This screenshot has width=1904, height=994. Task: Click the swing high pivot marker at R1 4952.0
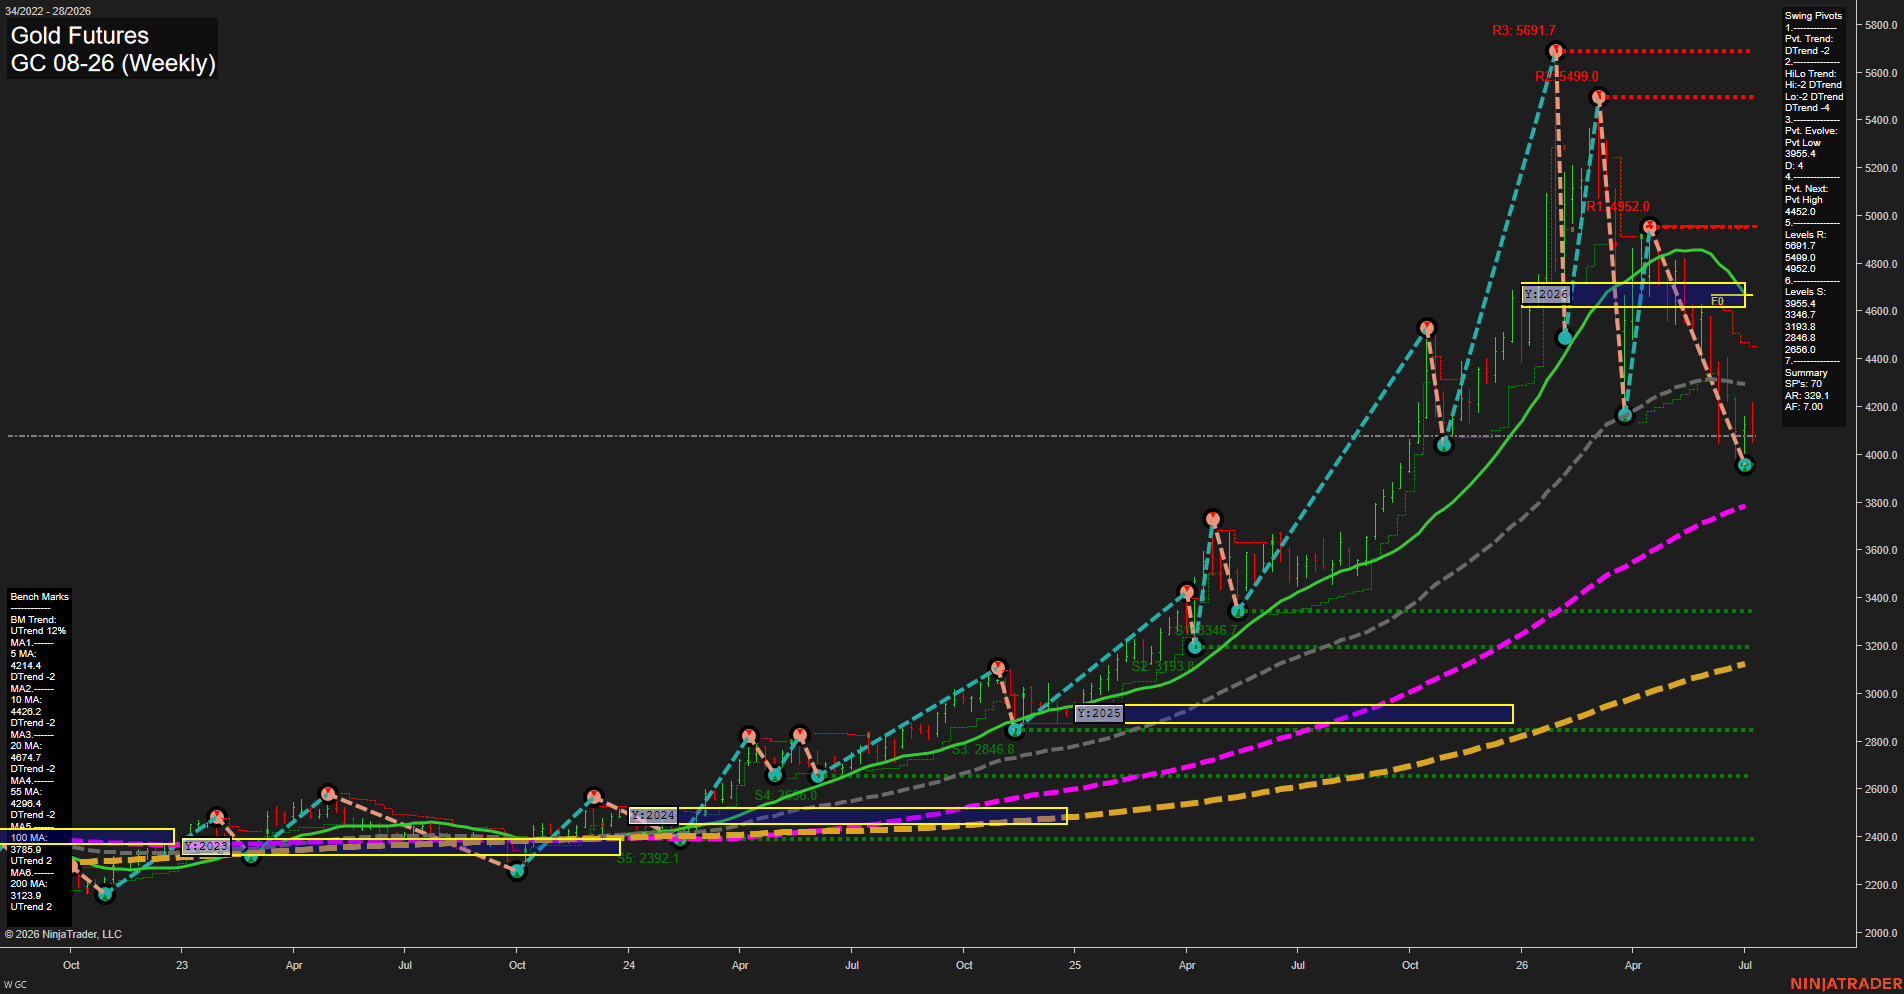click(1650, 227)
